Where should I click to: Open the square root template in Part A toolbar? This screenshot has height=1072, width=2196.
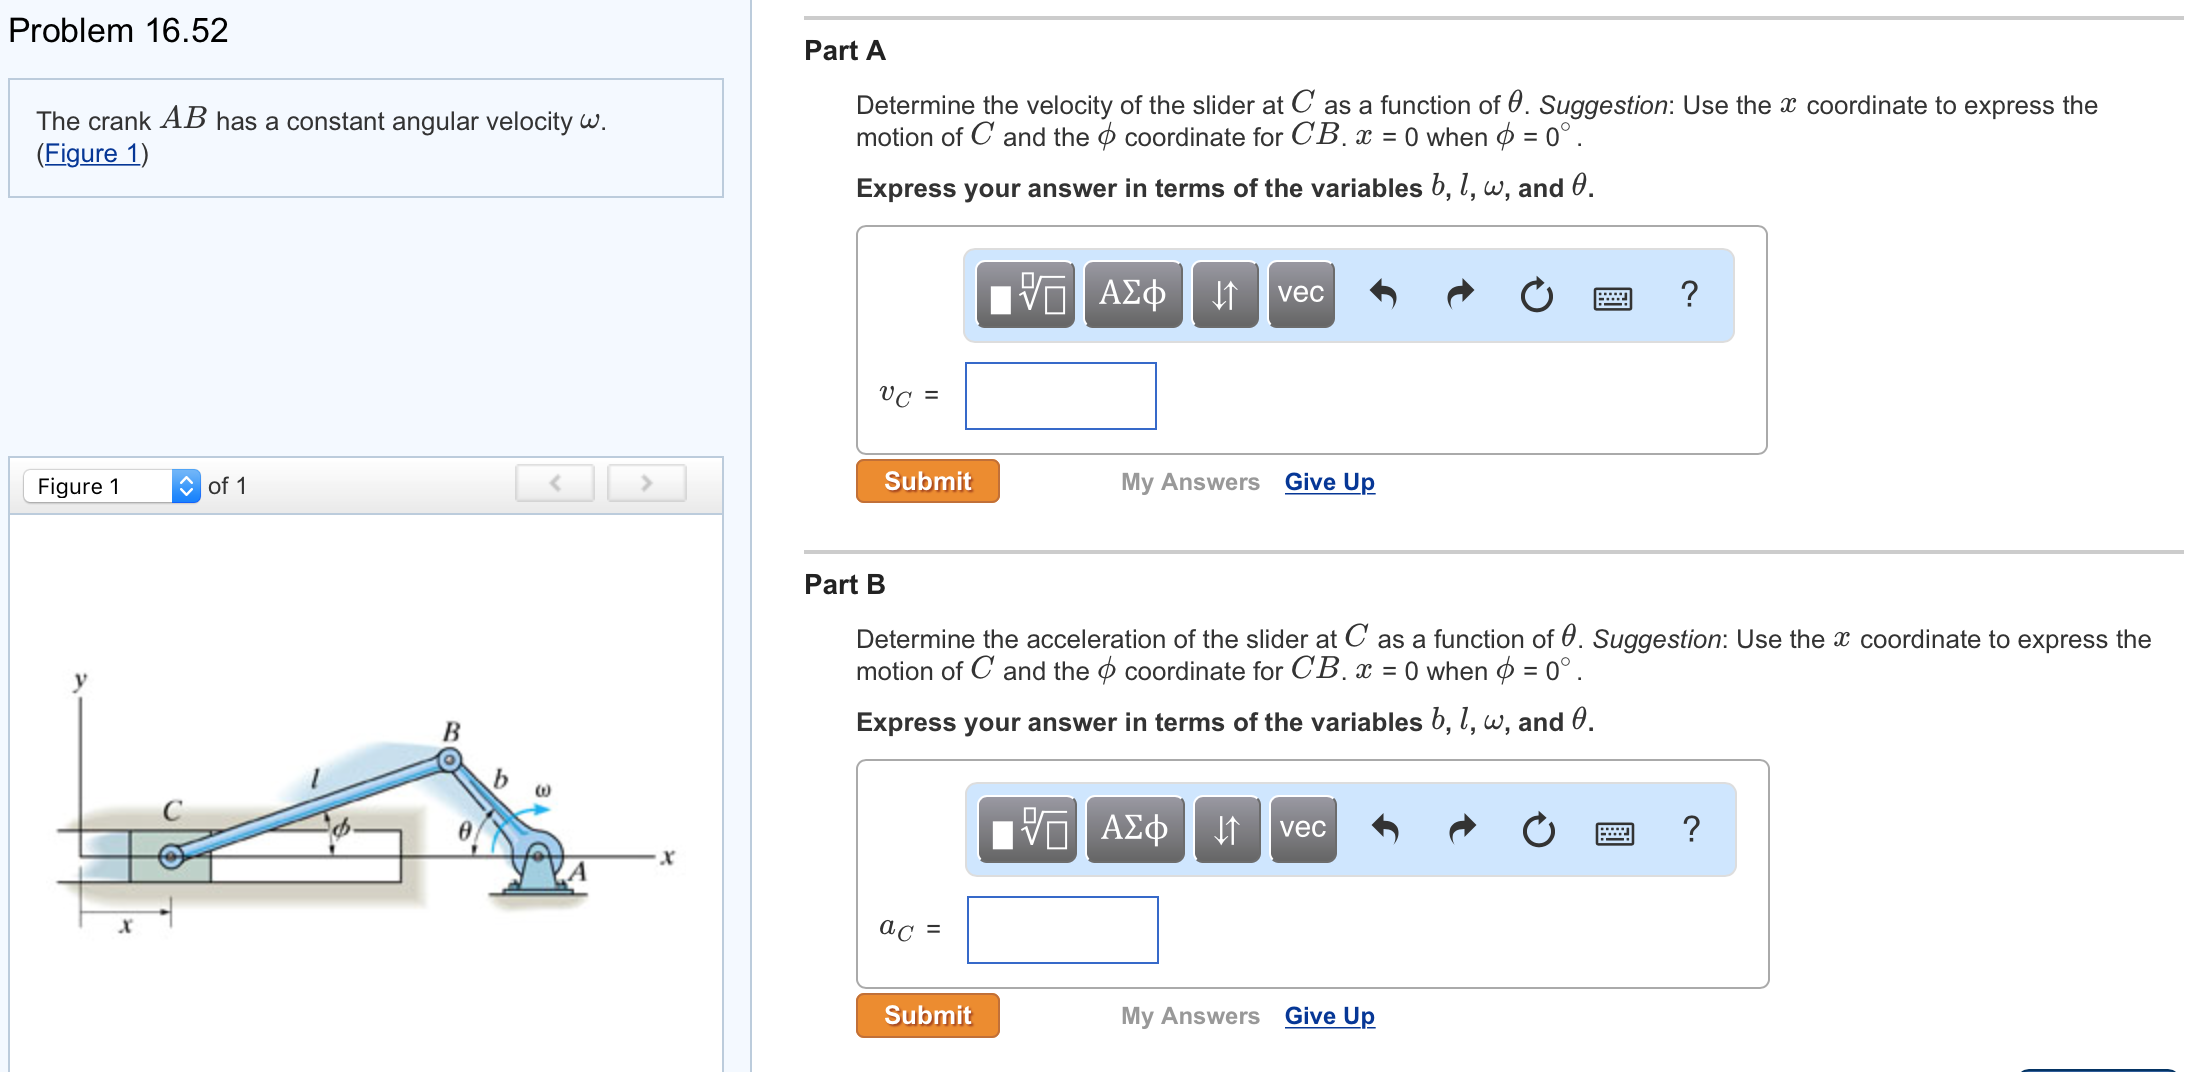pos(1024,294)
